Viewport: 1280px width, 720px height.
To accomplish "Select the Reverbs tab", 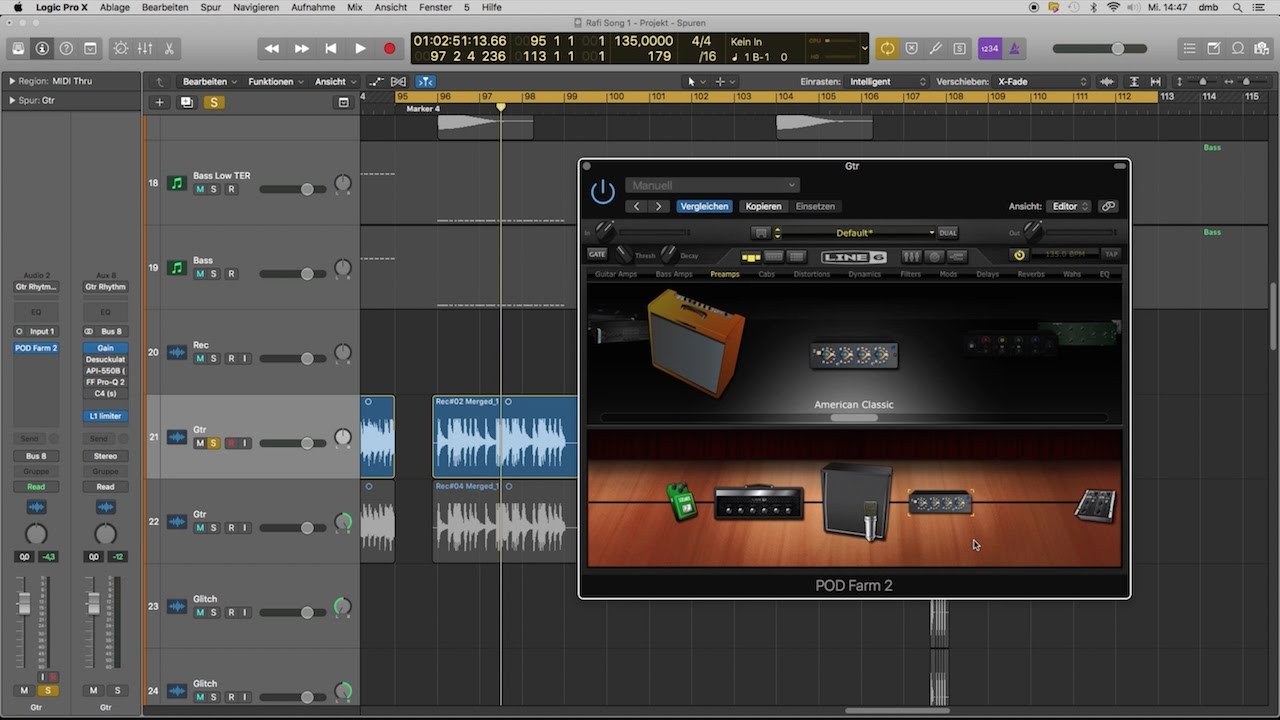I will coord(1031,274).
